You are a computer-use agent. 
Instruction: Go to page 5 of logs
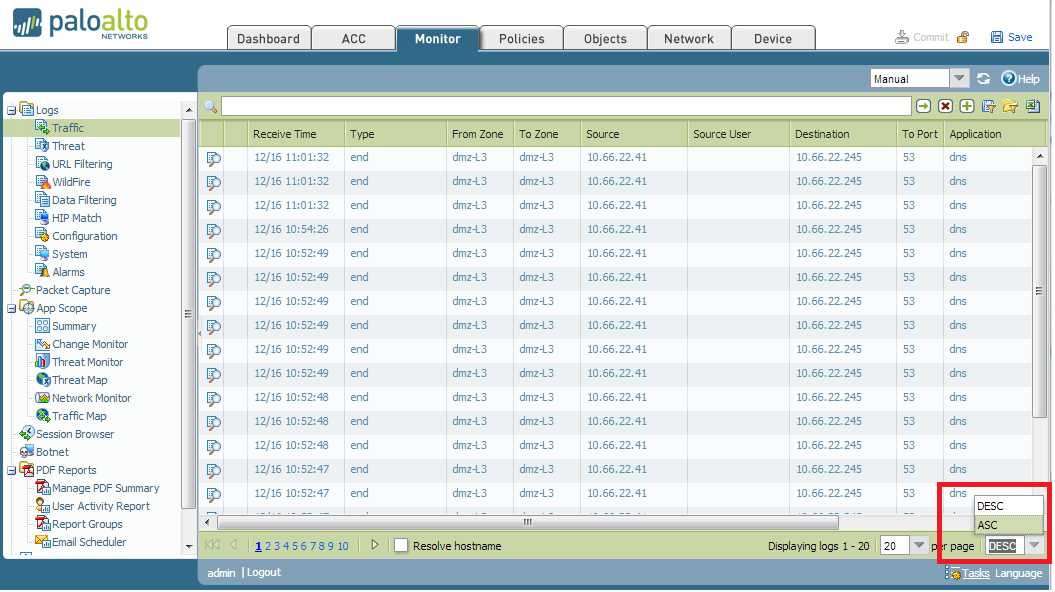295,546
